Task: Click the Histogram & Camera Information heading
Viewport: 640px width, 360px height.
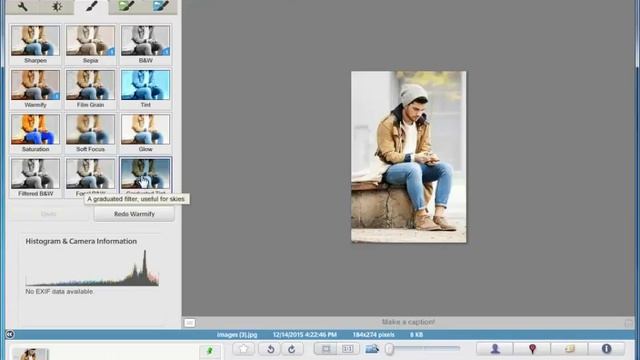Action: coord(81,241)
